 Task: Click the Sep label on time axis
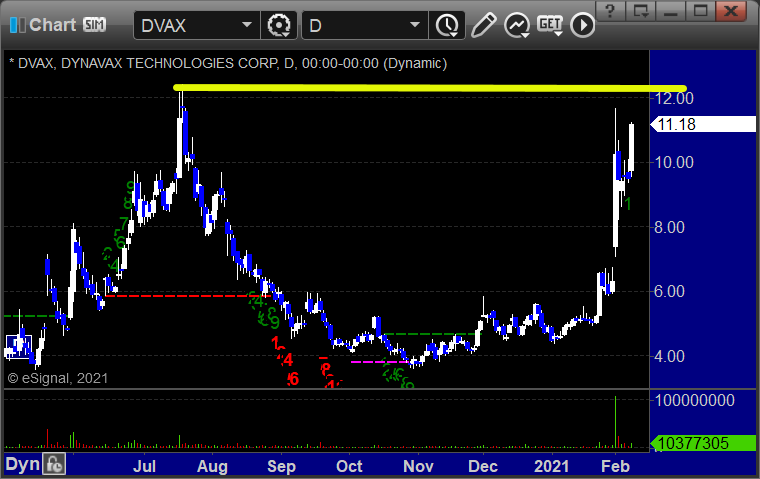tap(281, 466)
